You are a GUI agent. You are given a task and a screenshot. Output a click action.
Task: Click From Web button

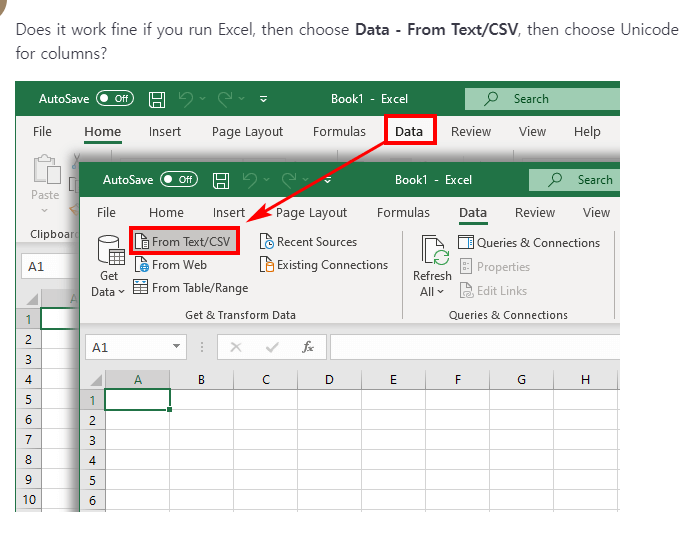point(170,264)
